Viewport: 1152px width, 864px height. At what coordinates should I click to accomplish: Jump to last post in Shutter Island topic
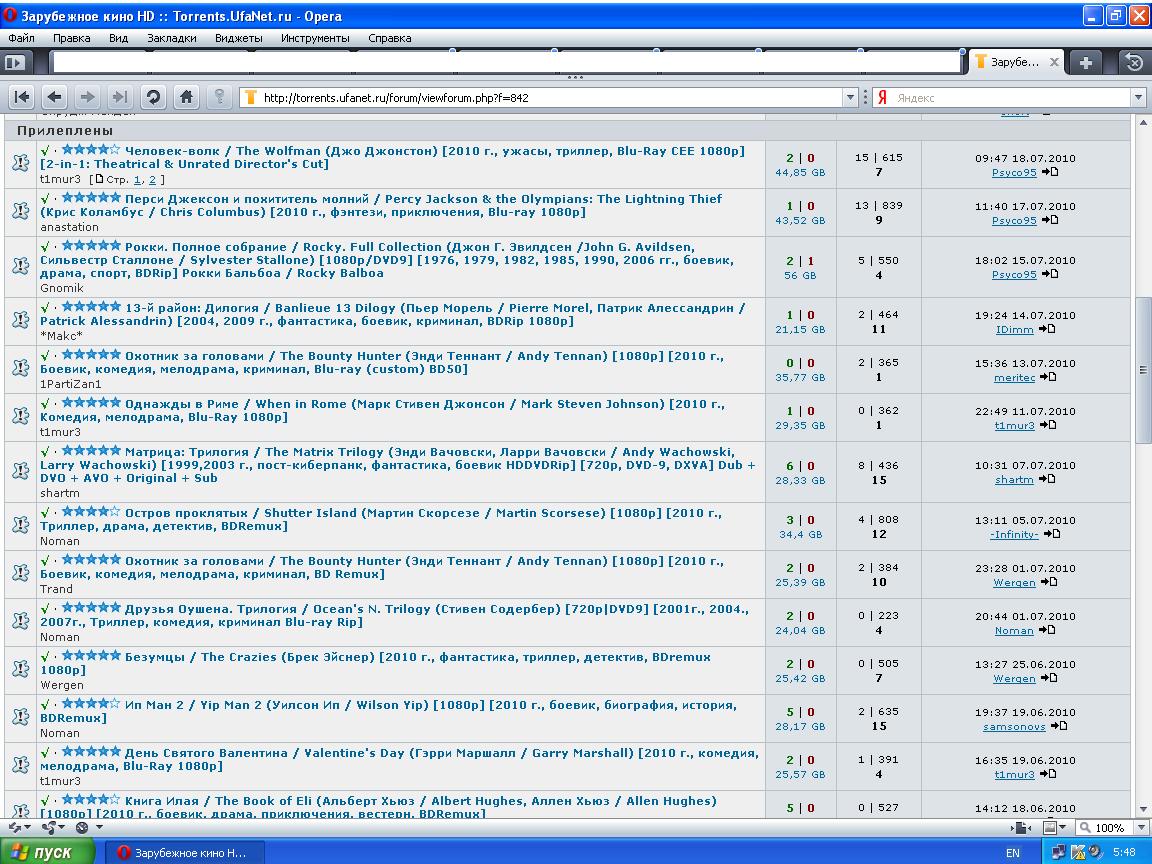click(x=1052, y=533)
